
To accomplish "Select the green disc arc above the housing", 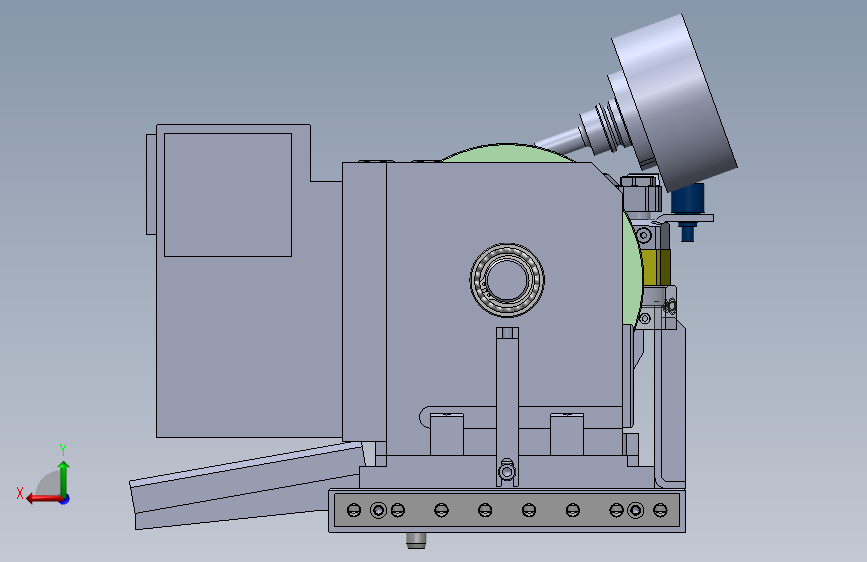I will (x=509, y=153).
